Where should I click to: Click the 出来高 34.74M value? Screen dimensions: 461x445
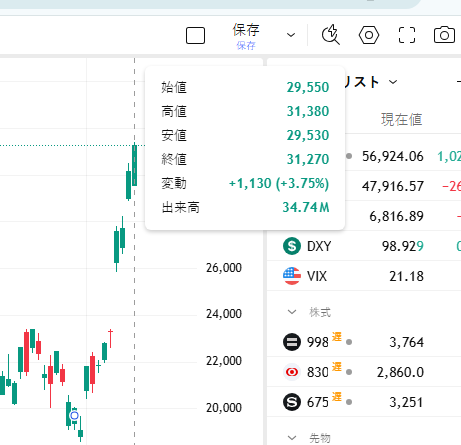[306, 207]
